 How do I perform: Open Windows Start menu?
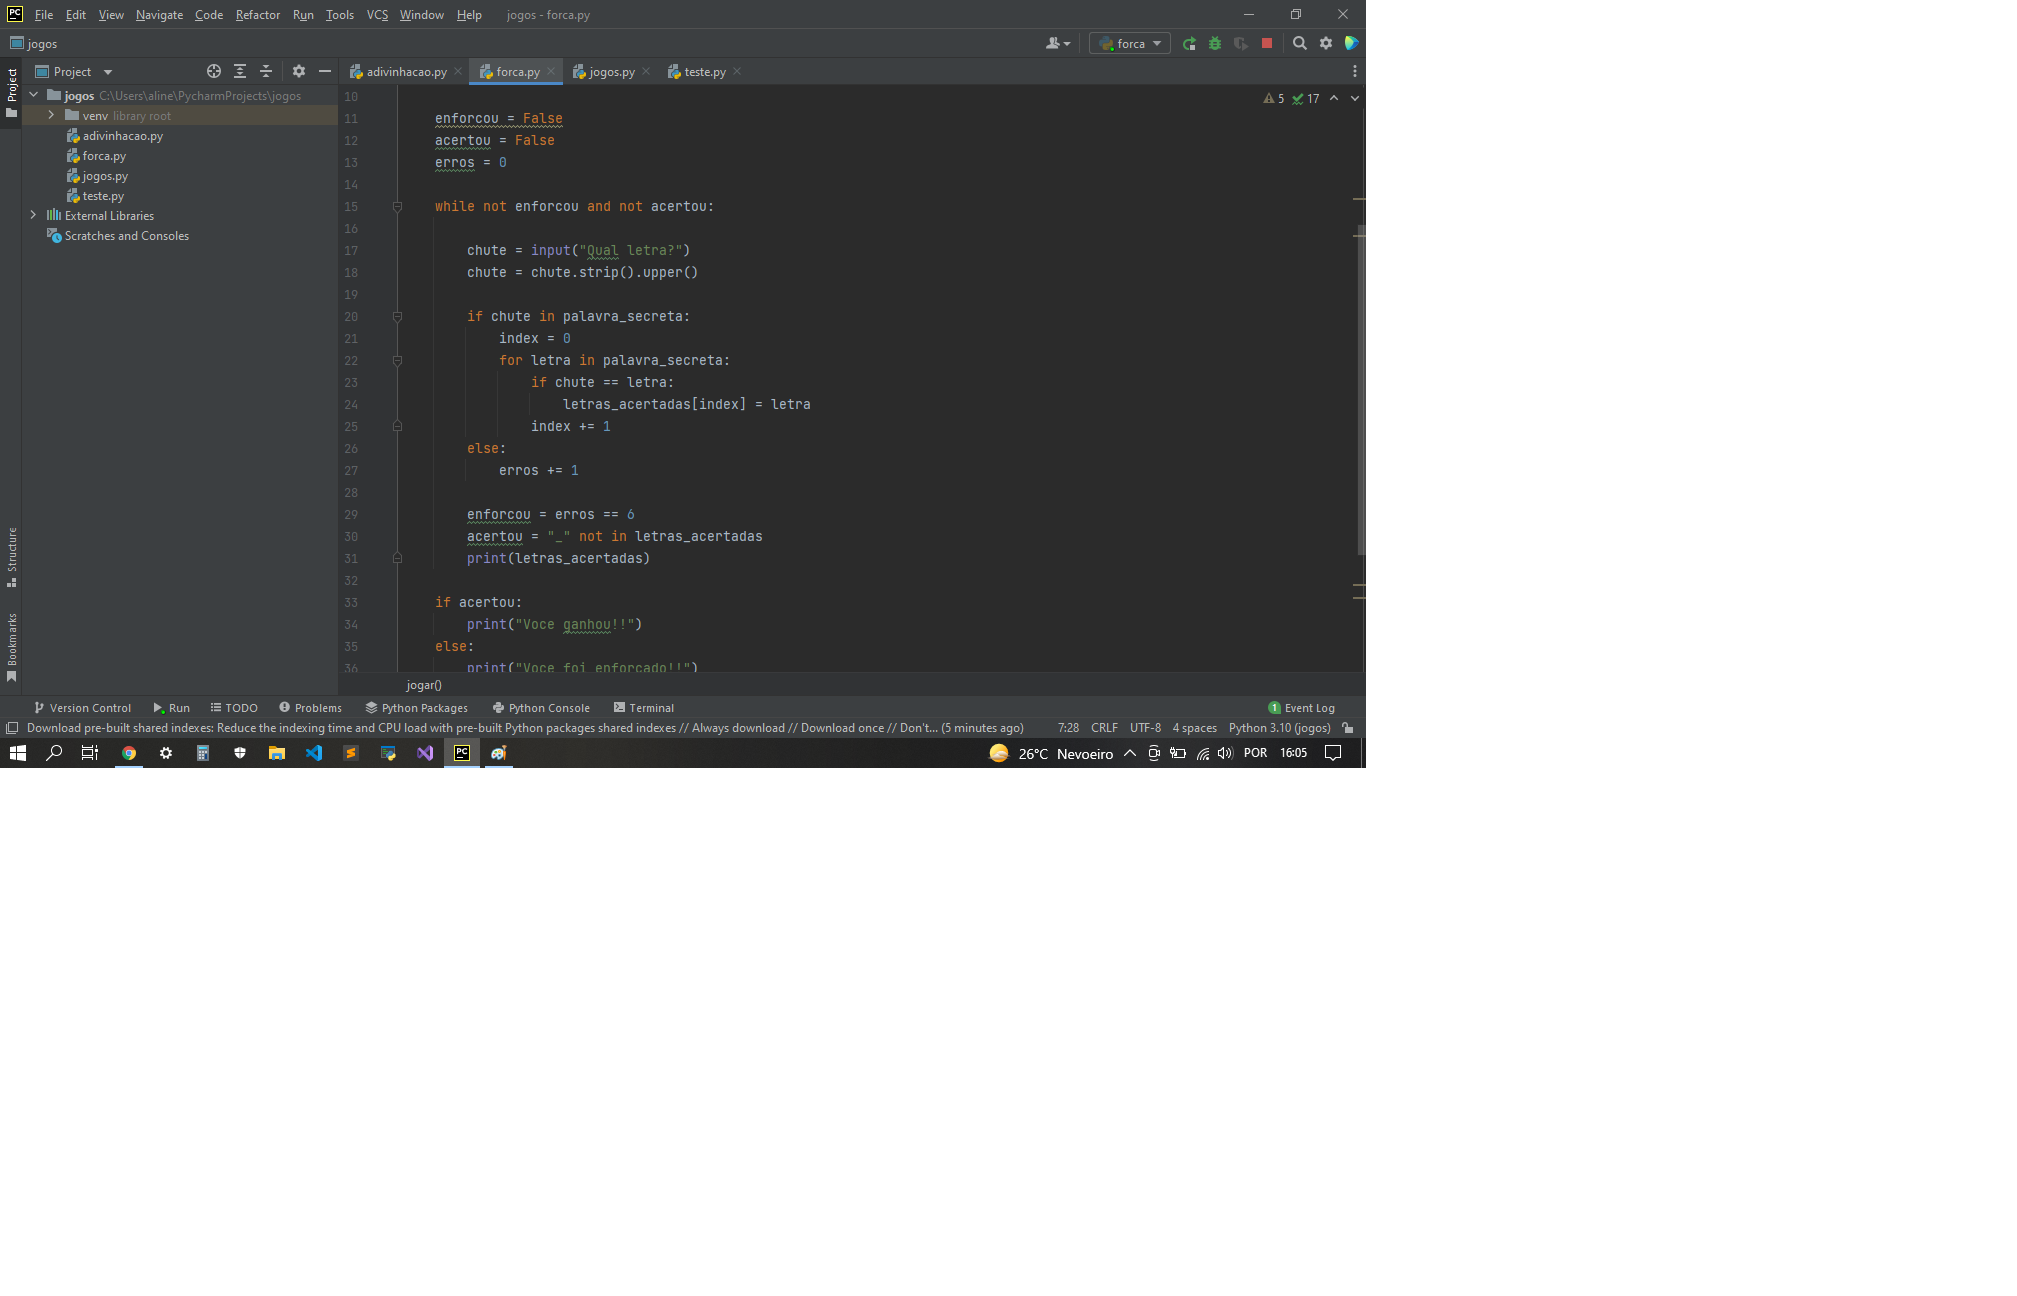click(x=17, y=753)
